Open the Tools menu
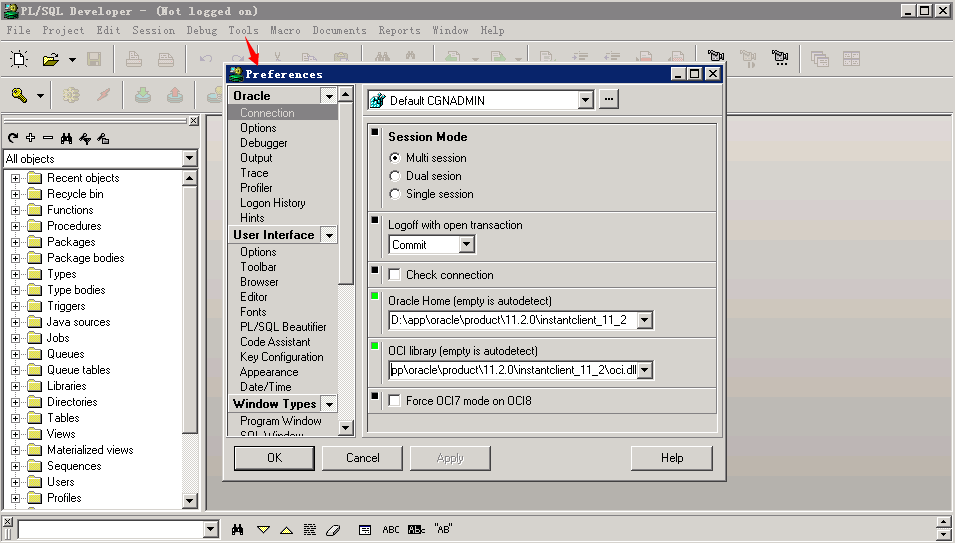Image resolution: width=955 pixels, height=543 pixels. click(x=244, y=30)
